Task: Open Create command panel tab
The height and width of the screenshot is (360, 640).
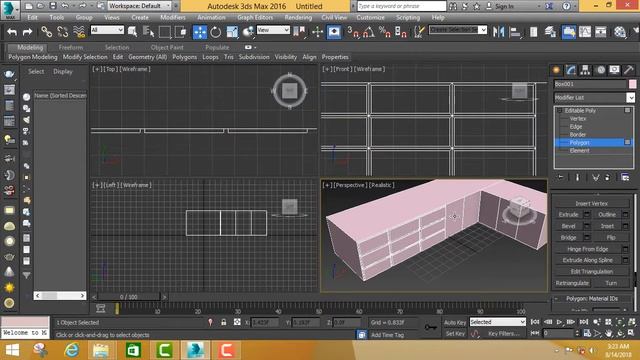Action: [x=556, y=70]
